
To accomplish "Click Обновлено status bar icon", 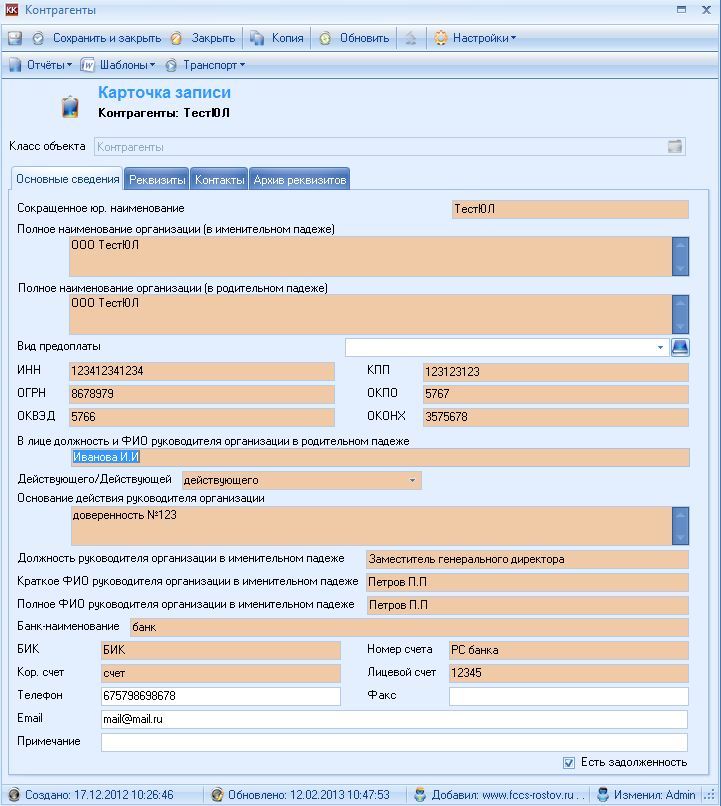I will [217, 795].
